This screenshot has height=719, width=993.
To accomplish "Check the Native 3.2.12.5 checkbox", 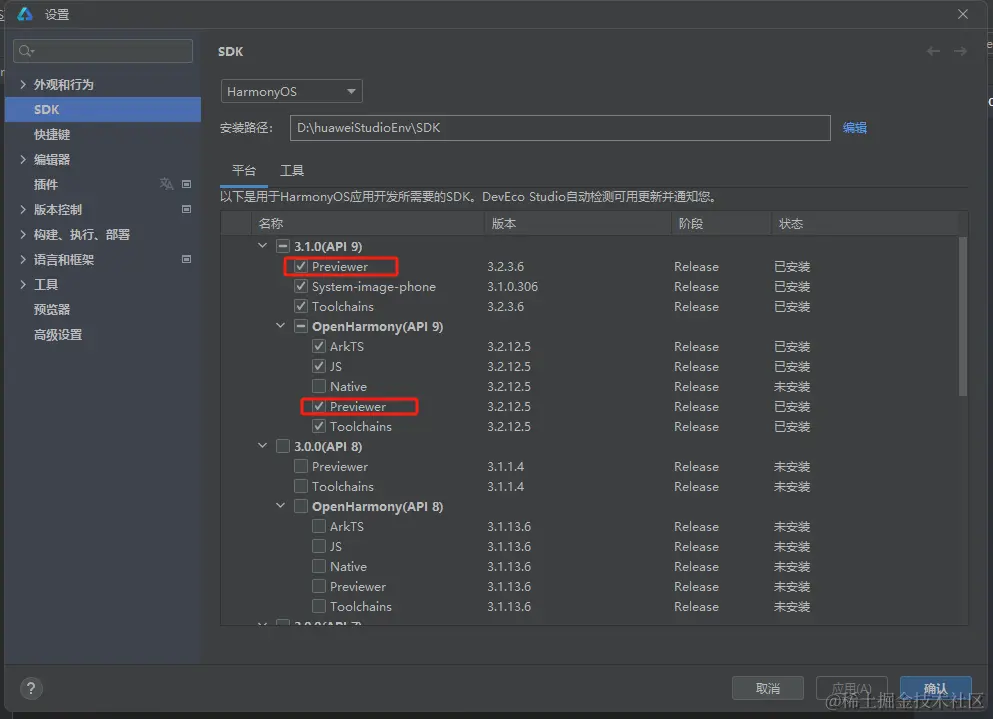I will pos(319,386).
